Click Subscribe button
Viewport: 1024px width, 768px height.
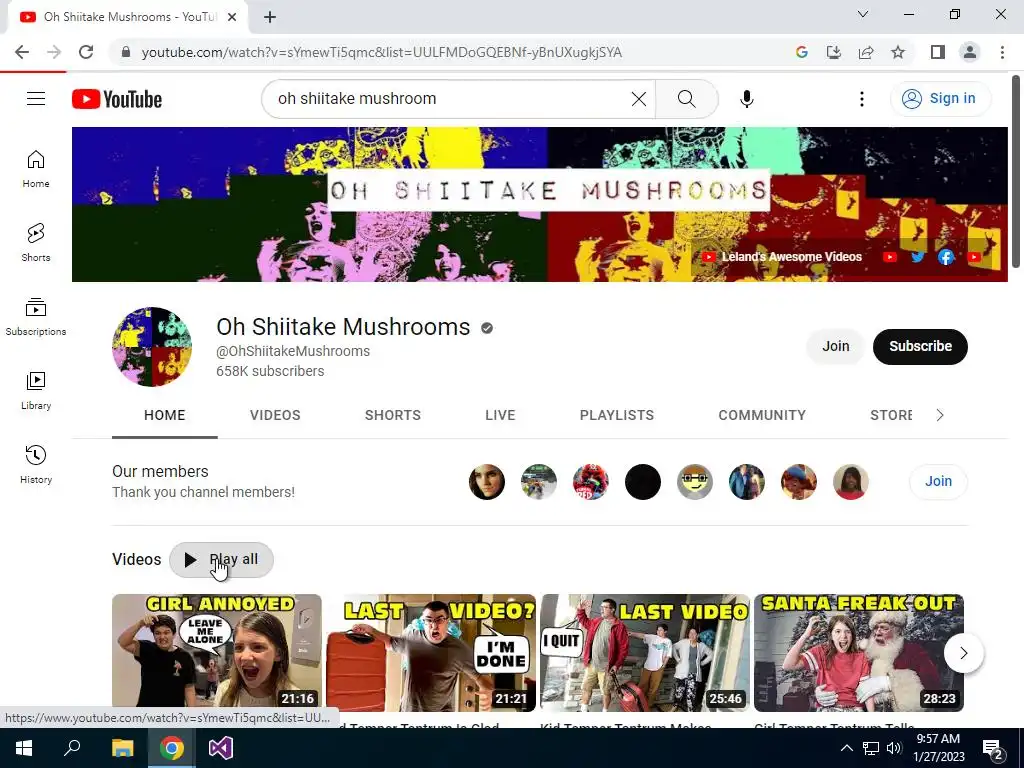click(920, 346)
